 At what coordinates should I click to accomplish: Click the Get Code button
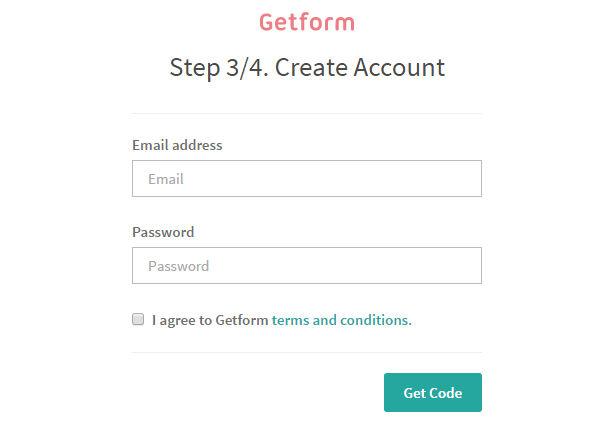pos(433,392)
